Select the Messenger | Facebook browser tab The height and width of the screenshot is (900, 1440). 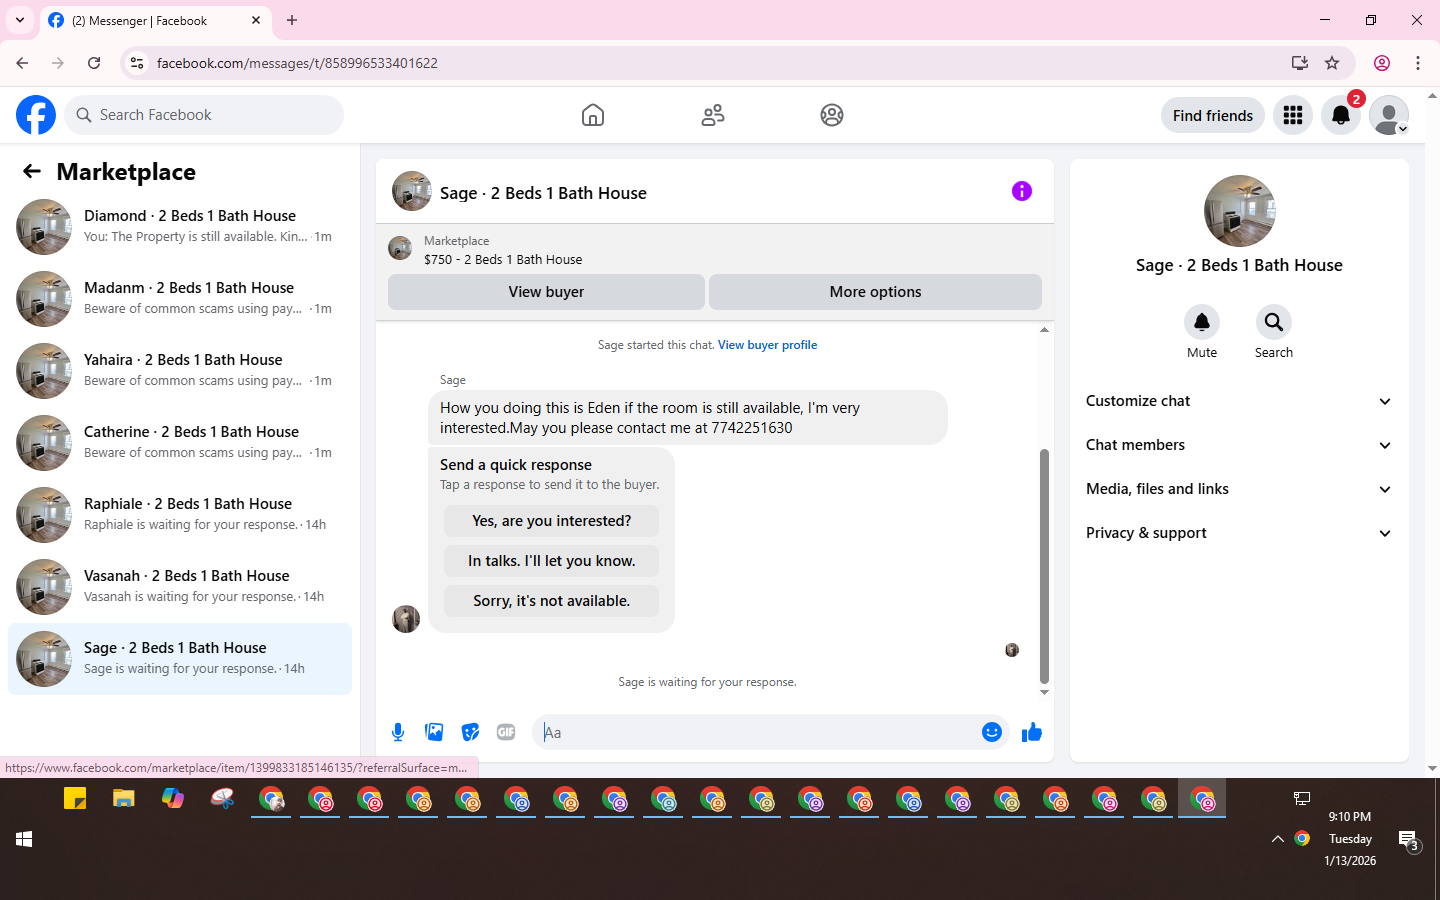[x=155, y=20]
